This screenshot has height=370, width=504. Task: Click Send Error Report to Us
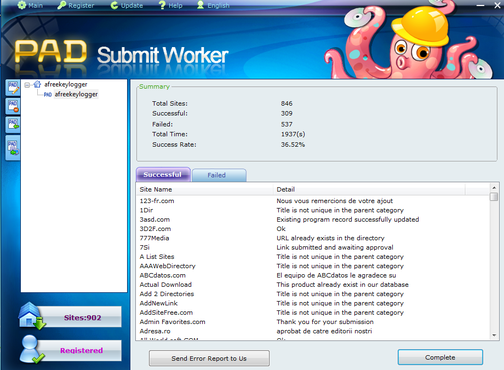pos(209,358)
